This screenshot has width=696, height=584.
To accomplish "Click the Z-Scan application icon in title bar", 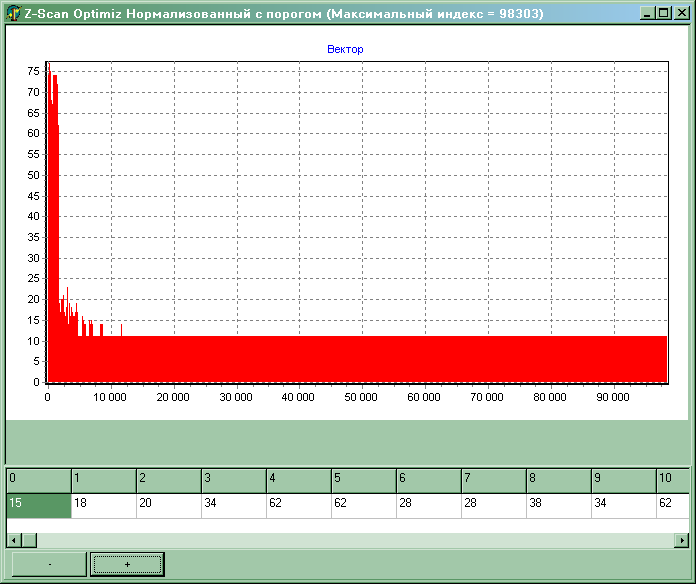I will click(13, 13).
